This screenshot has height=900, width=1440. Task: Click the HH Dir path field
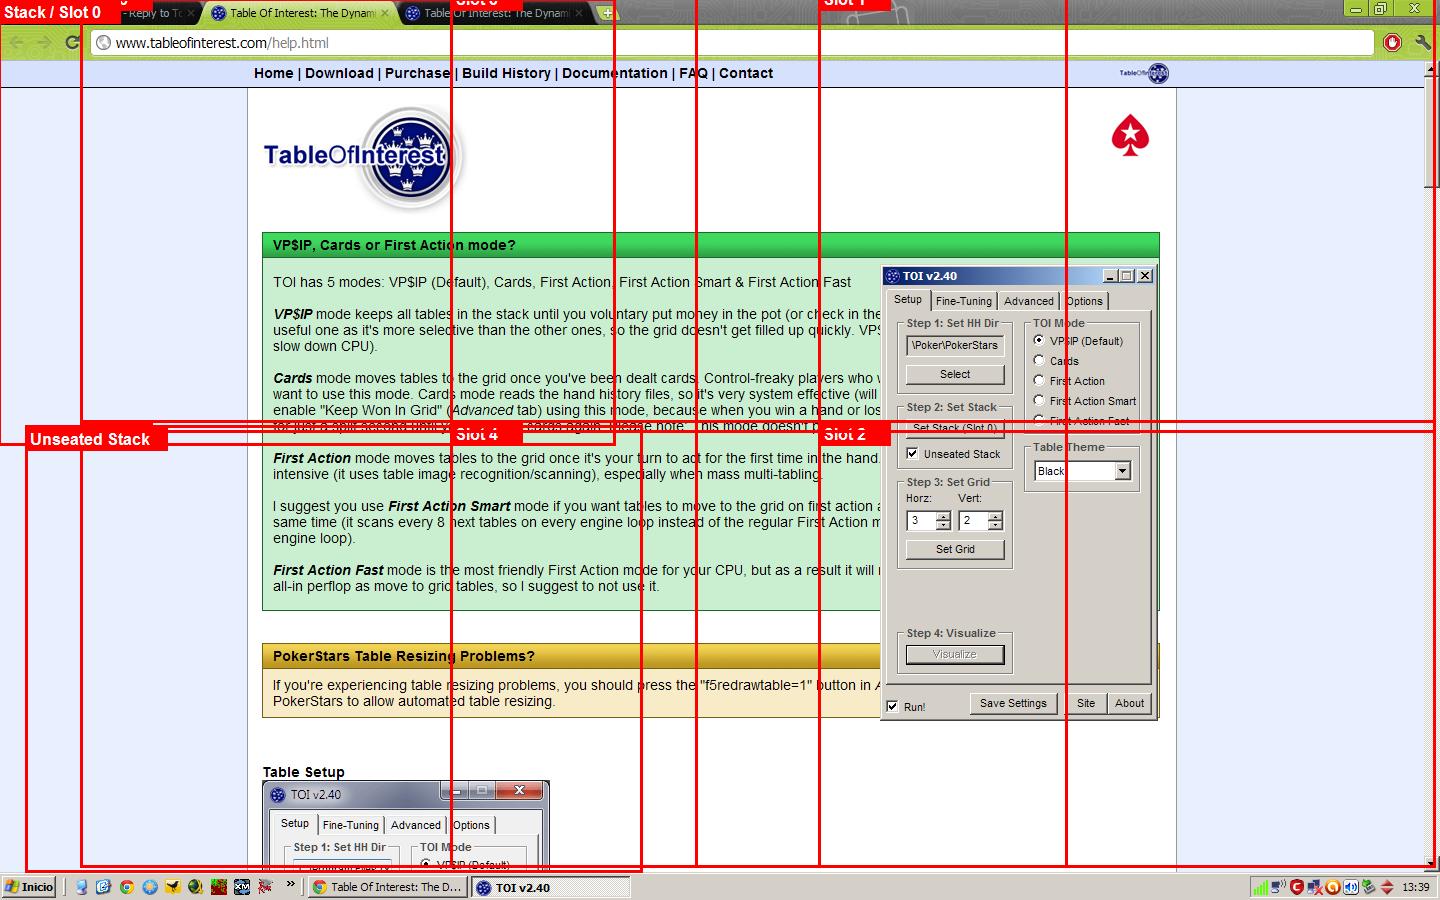point(955,345)
